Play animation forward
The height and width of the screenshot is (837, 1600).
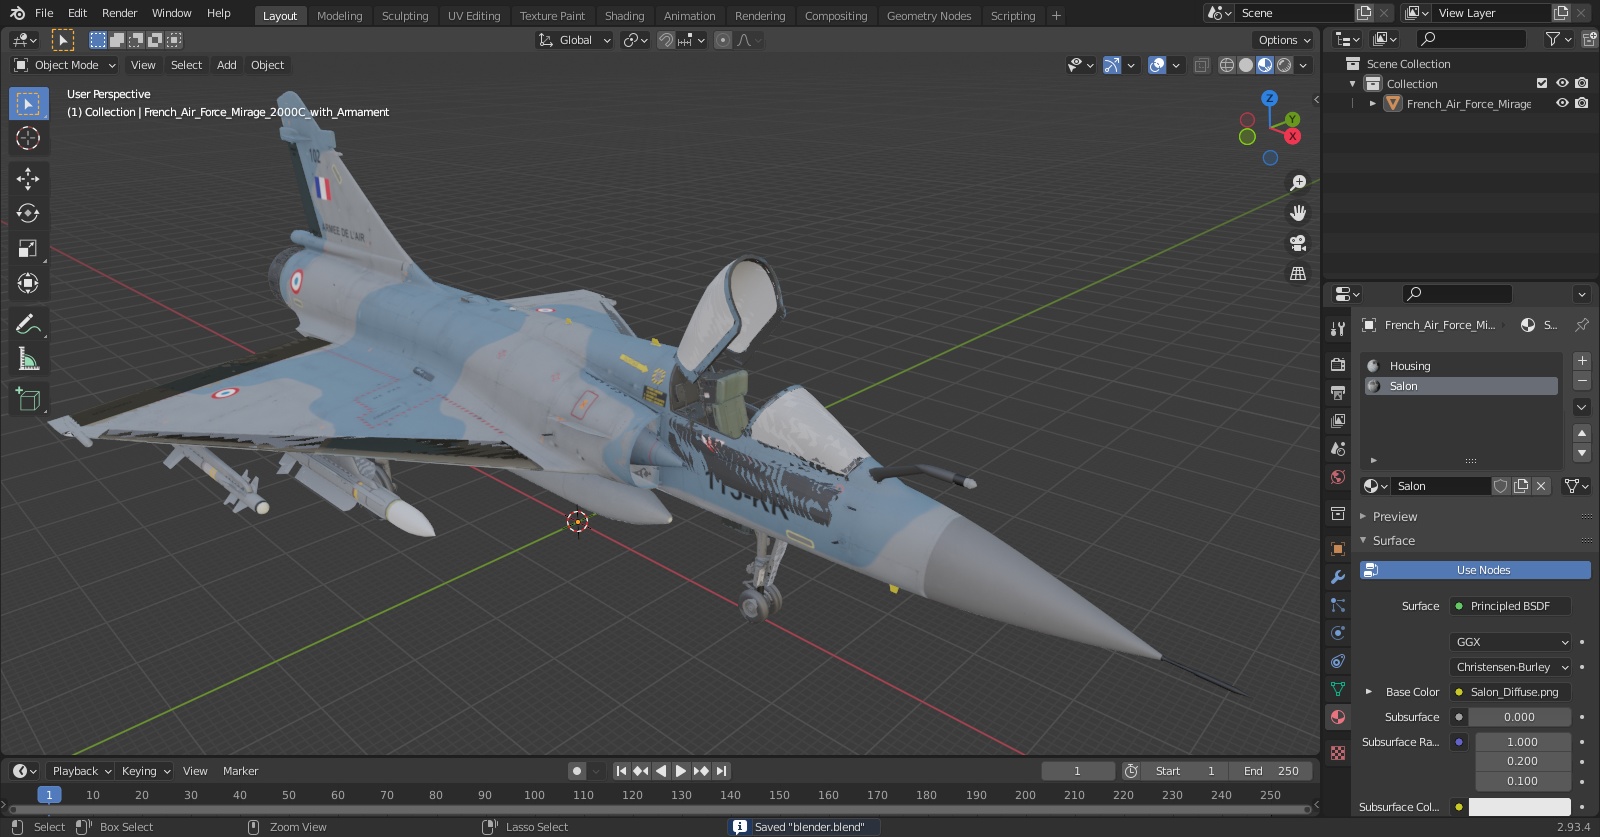tap(681, 771)
